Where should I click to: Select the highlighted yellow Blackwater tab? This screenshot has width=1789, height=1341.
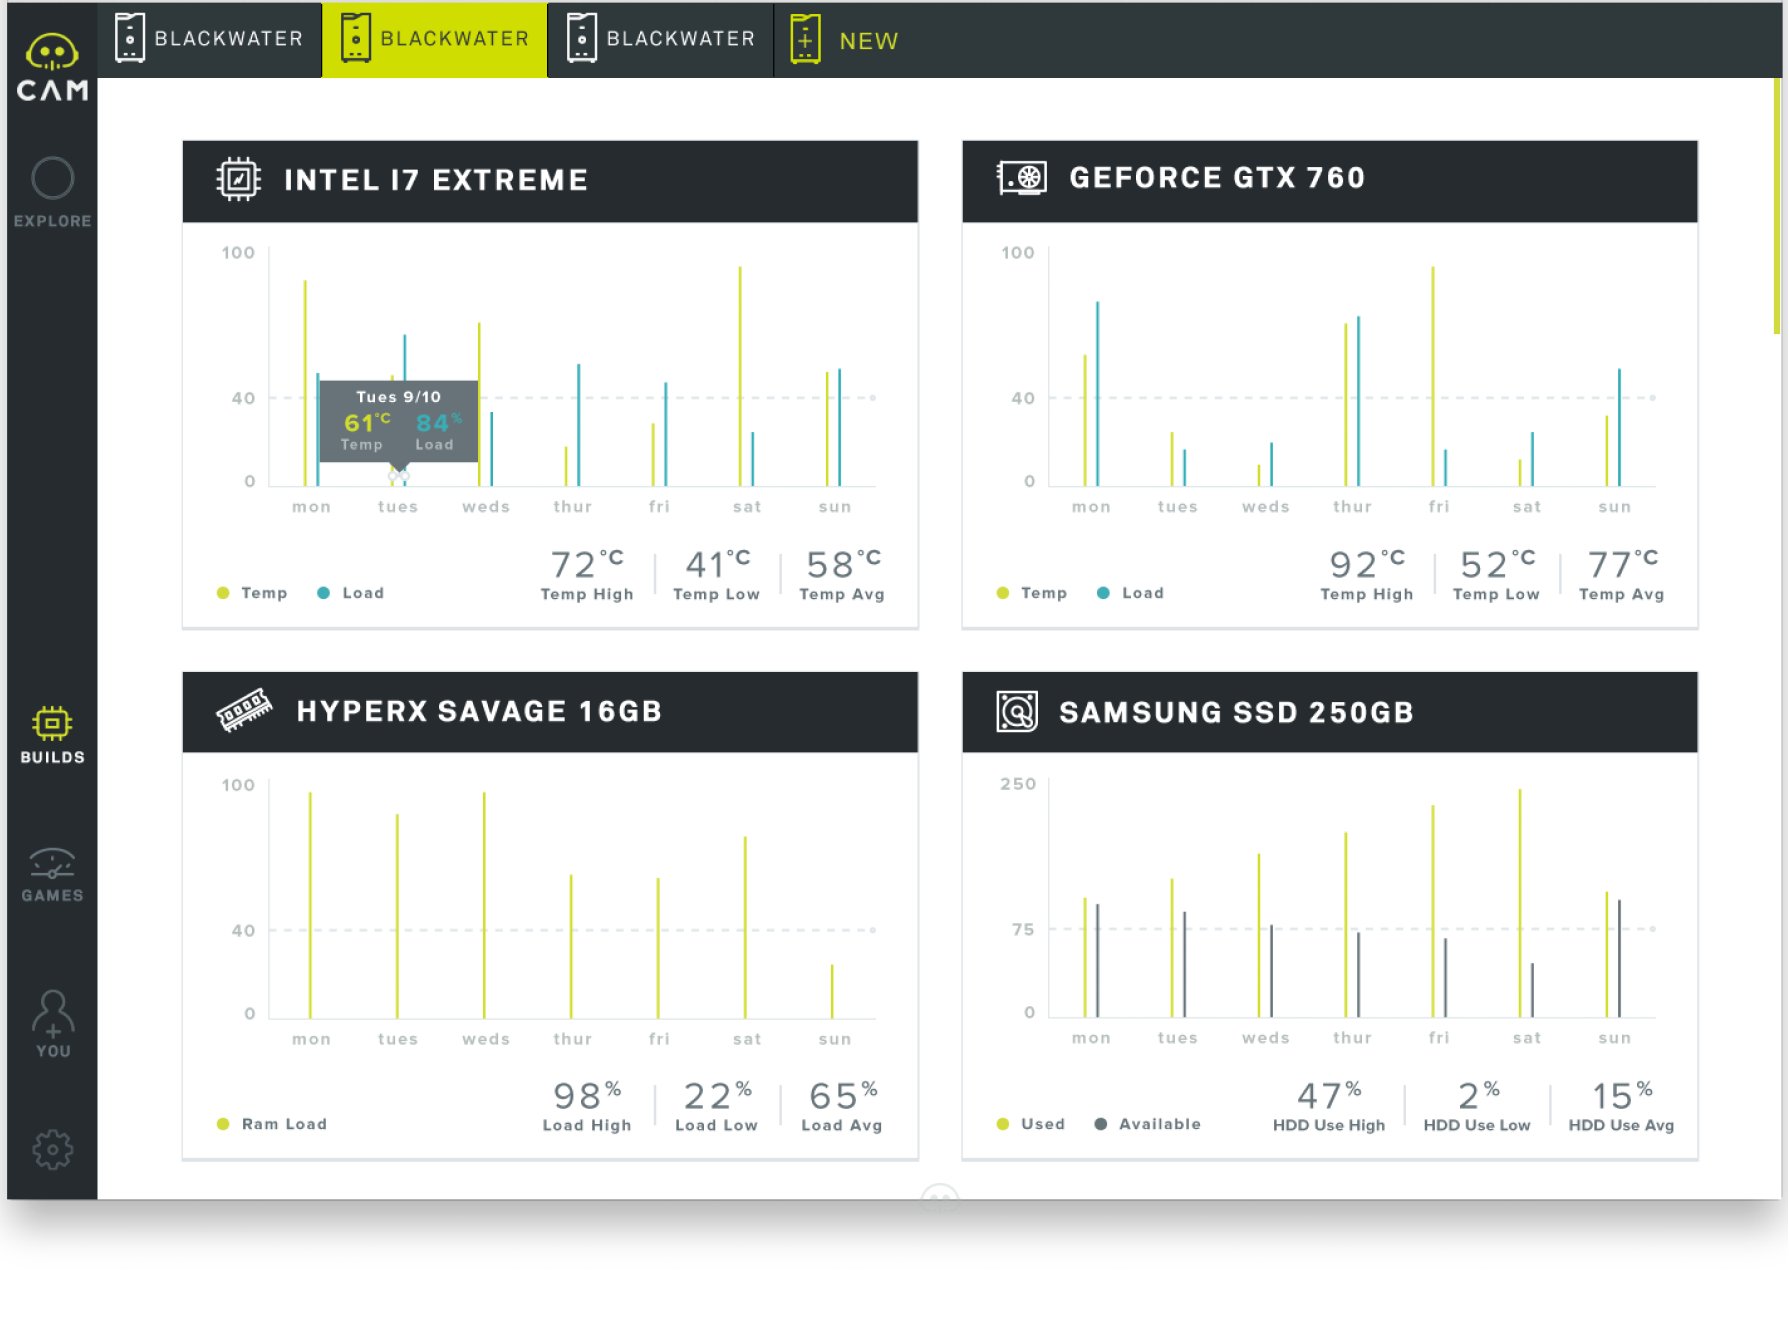[x=435, y=39]
